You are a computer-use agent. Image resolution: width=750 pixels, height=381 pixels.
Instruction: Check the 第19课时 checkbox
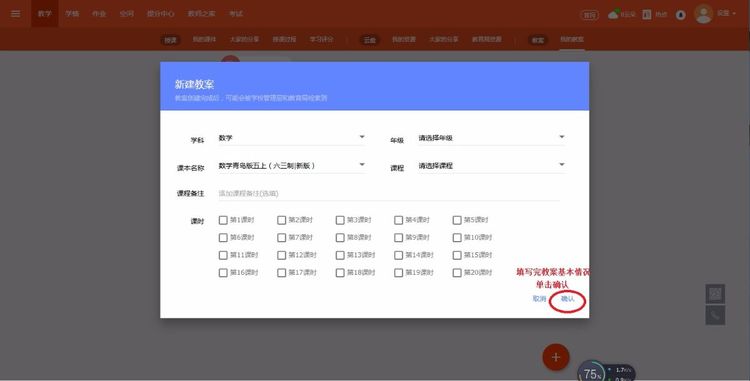pyautogui.click(x=398, y=272)
